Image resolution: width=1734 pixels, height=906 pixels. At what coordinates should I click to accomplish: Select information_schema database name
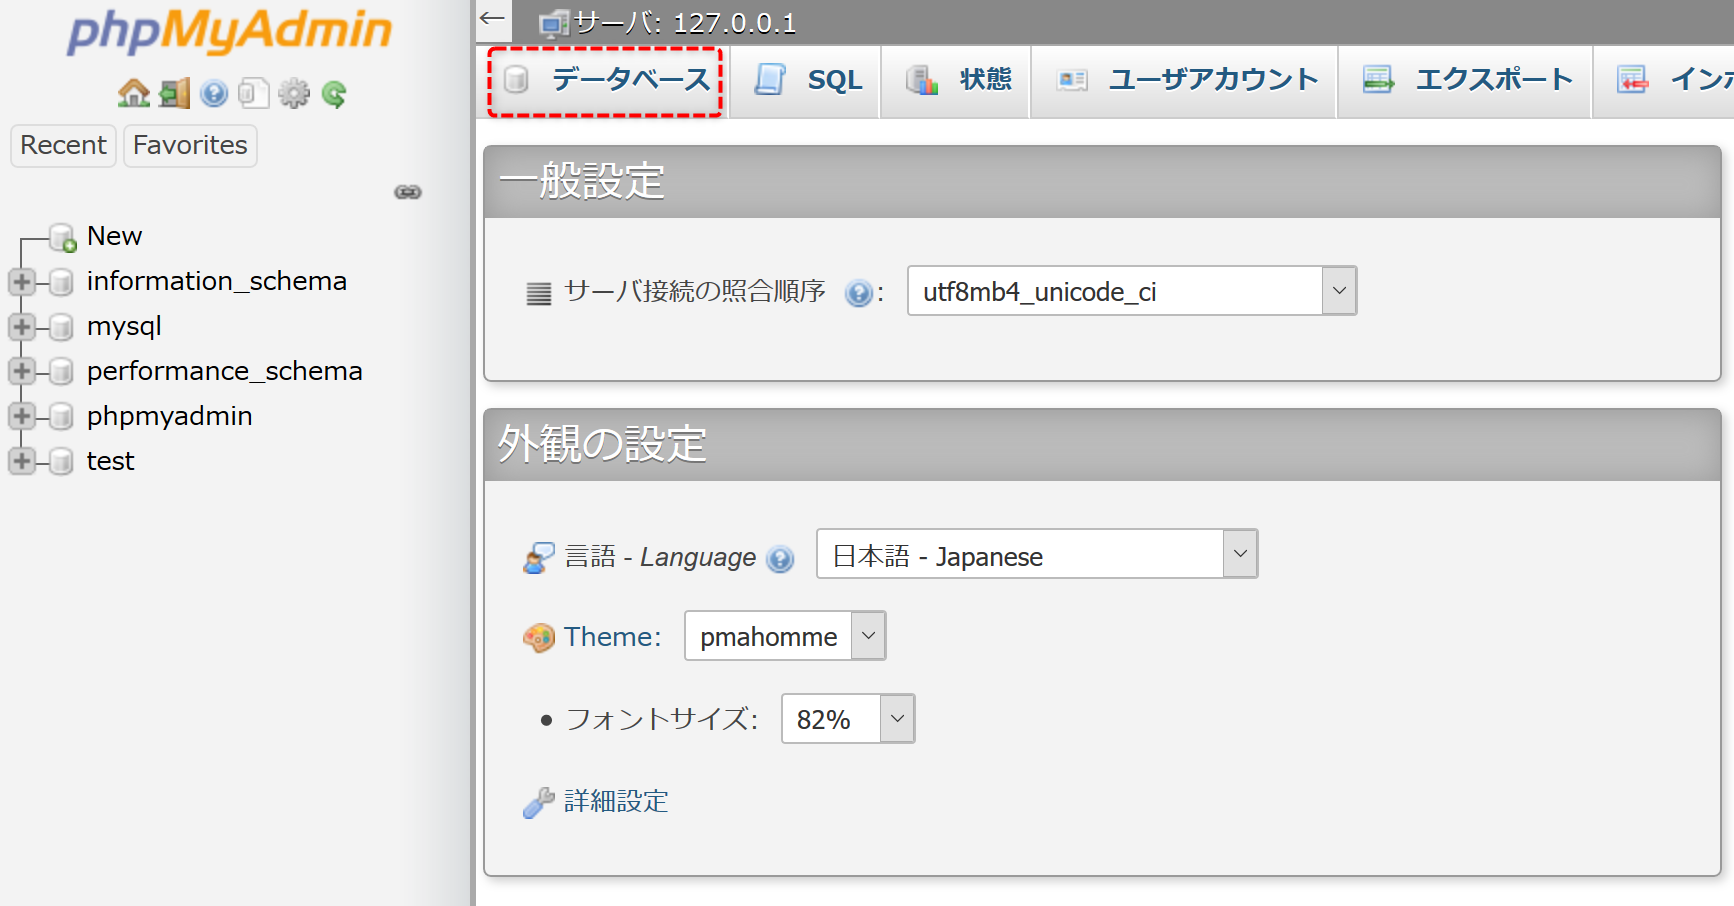tap(217, 281)
